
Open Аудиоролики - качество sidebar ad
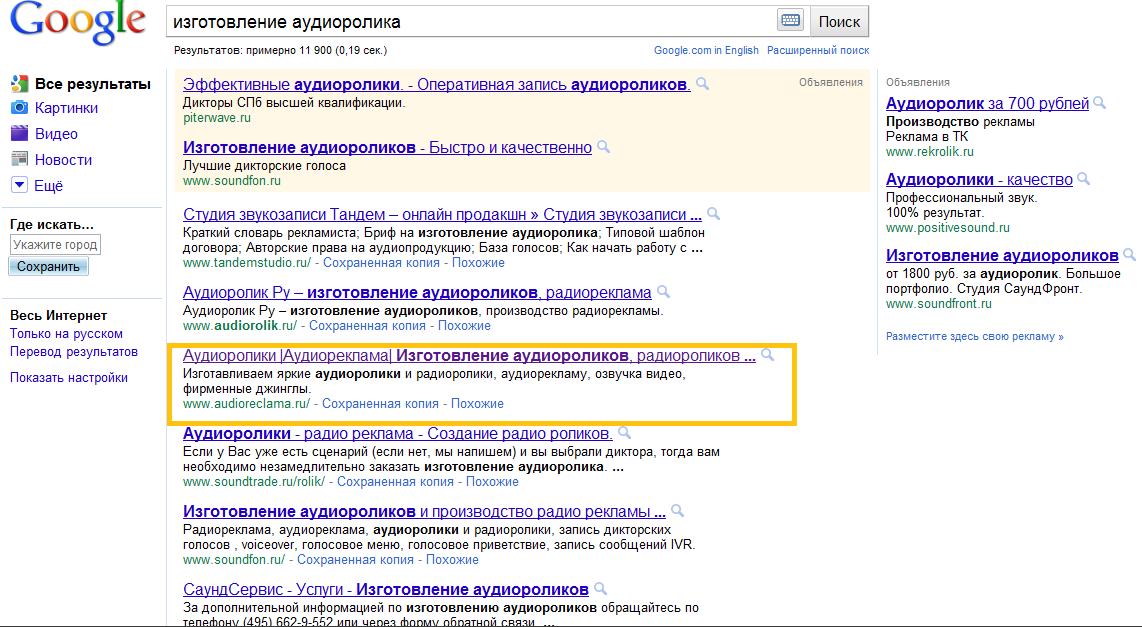coord(979,180)
